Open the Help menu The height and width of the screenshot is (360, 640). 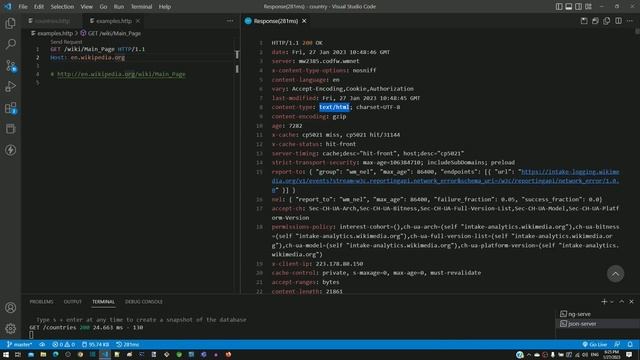164,7
